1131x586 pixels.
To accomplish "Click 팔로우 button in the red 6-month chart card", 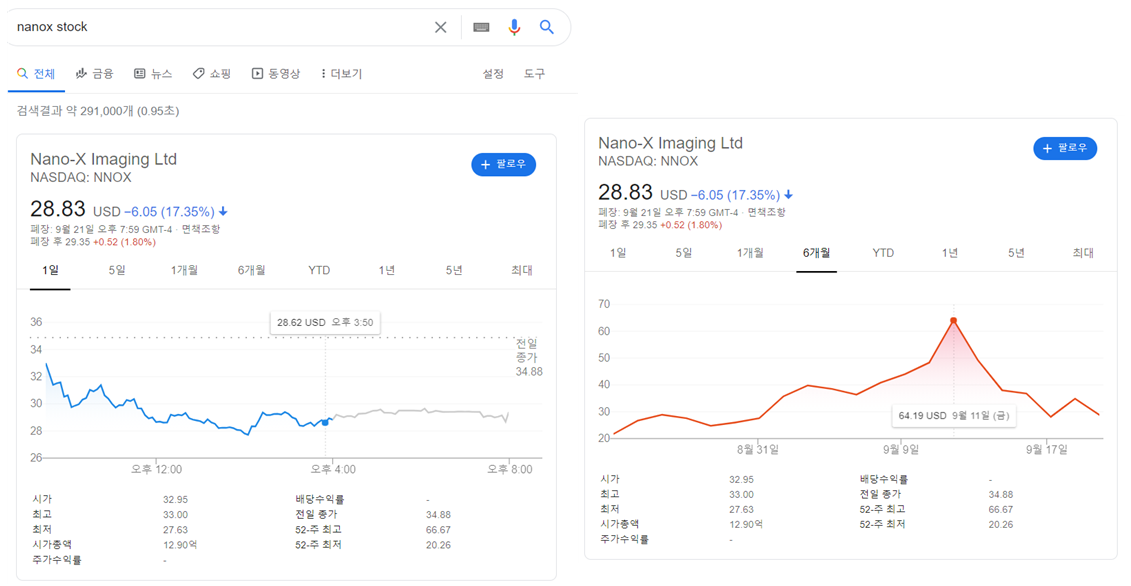I will (1065, 148).
